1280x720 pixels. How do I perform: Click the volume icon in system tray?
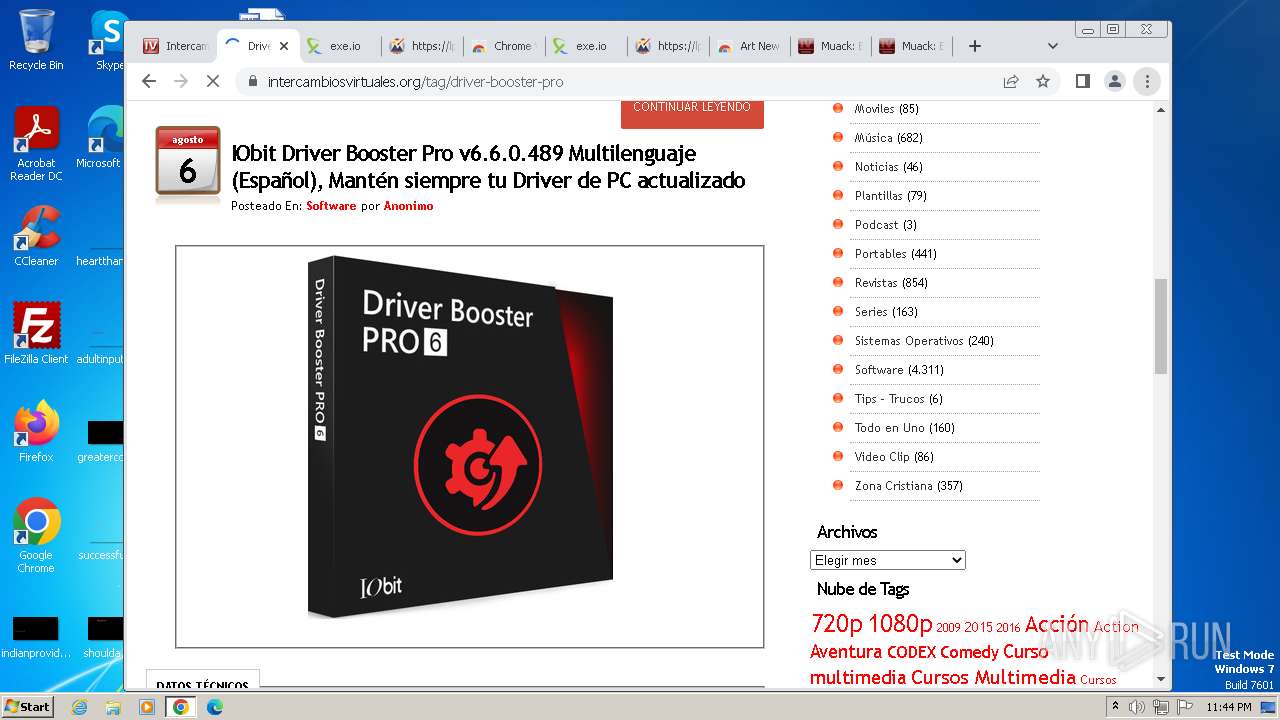pos(1137,707)
